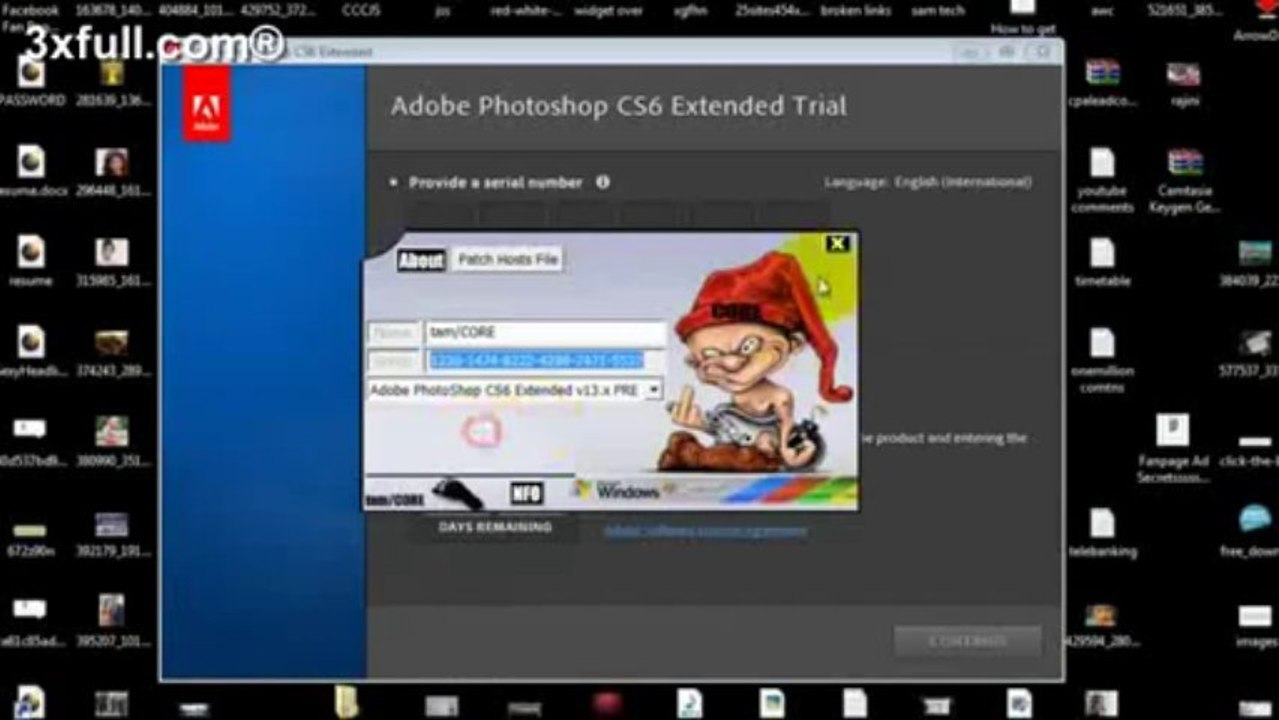Open the 392179_191 desktop image
The height and width of the screenshot is (720, 1279).
coord(112,534)
